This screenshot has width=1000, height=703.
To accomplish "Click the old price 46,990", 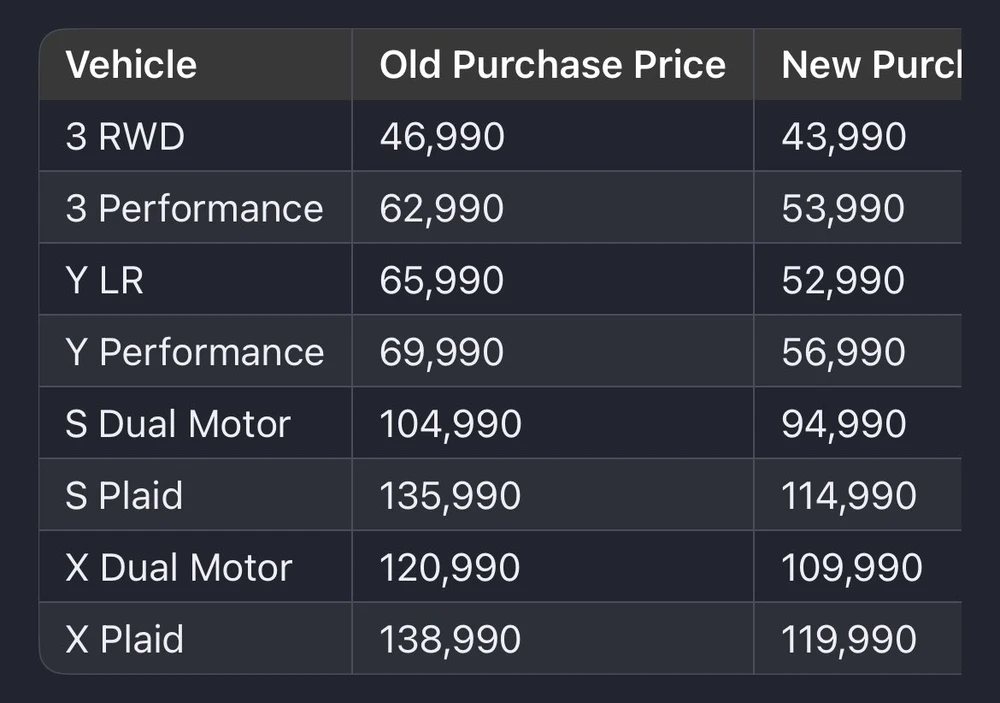I will coord(441,137).
